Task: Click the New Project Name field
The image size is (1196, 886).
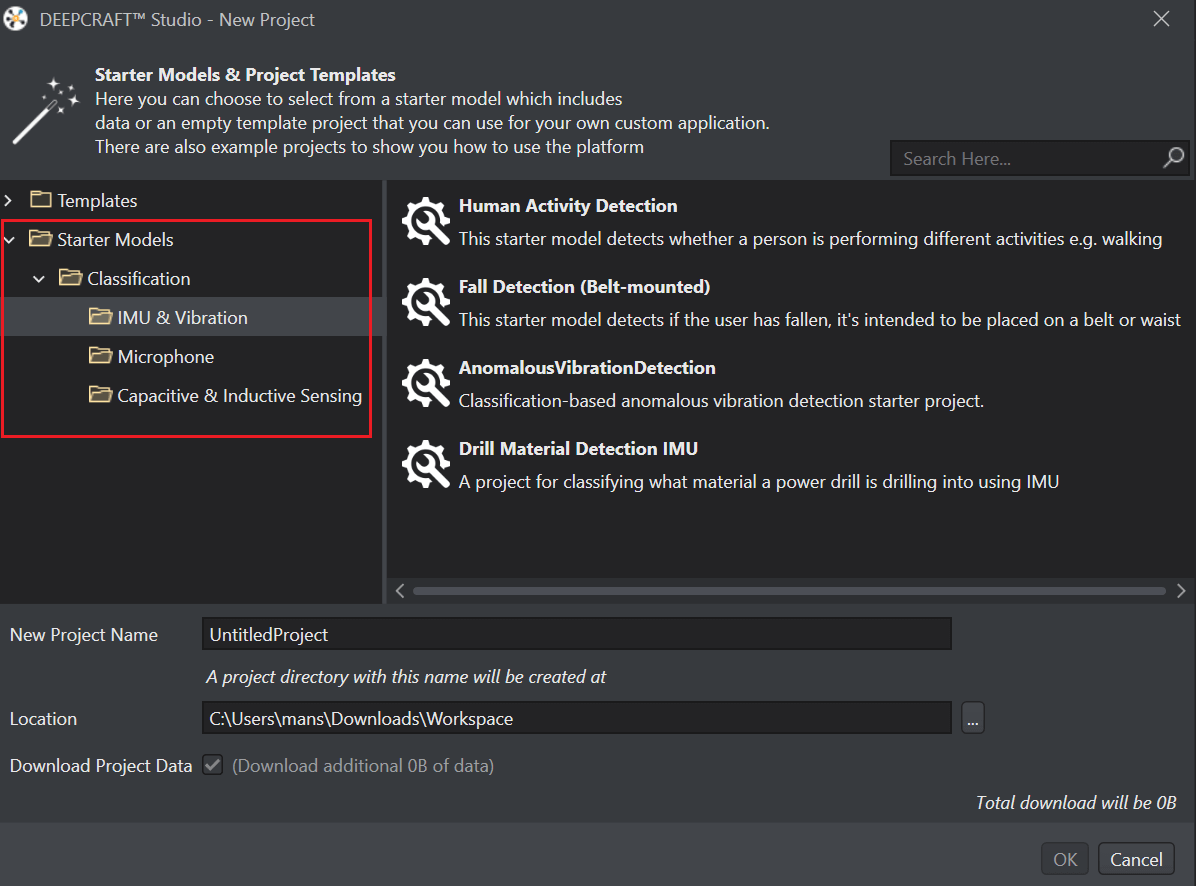Action: click(575, 634)
